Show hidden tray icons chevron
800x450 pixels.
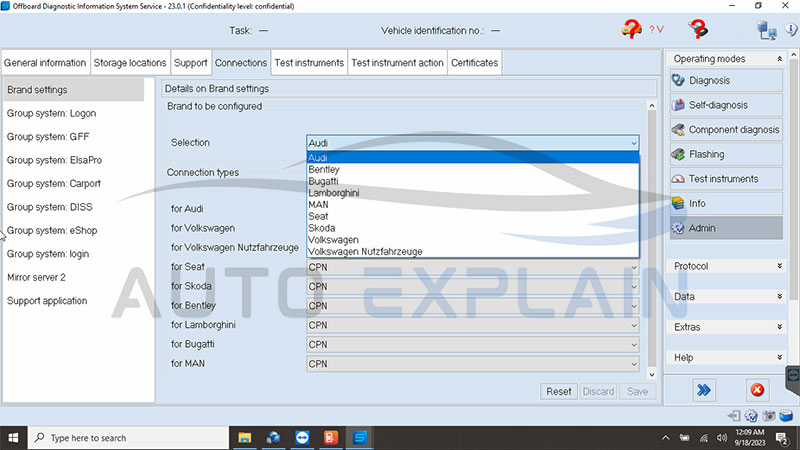click(x=665, y=438)
